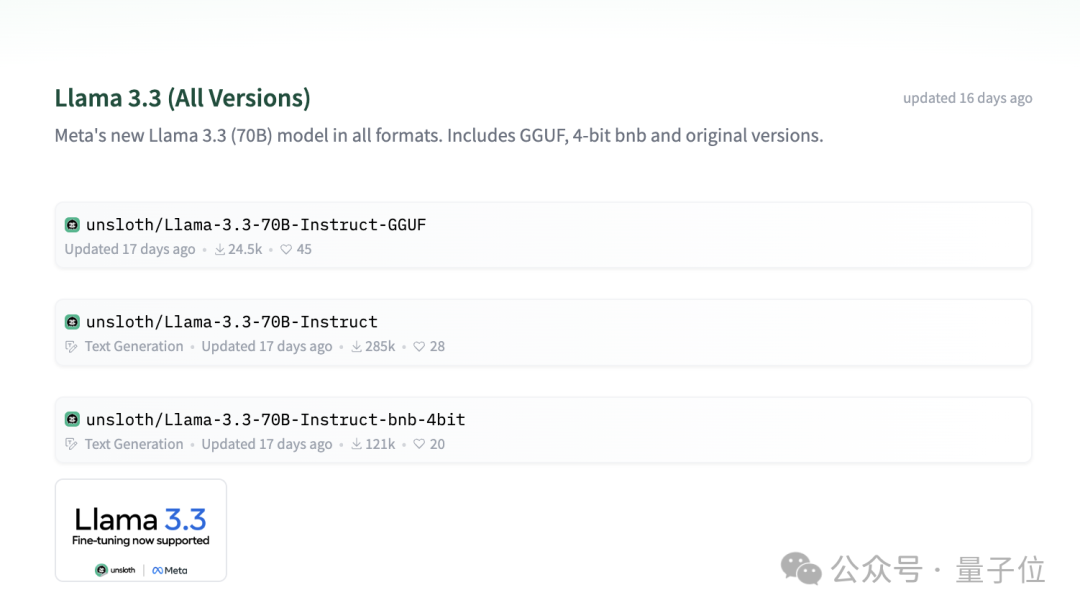
Task: Click the heart icon showing 20 likes
Action: (419, 444)
